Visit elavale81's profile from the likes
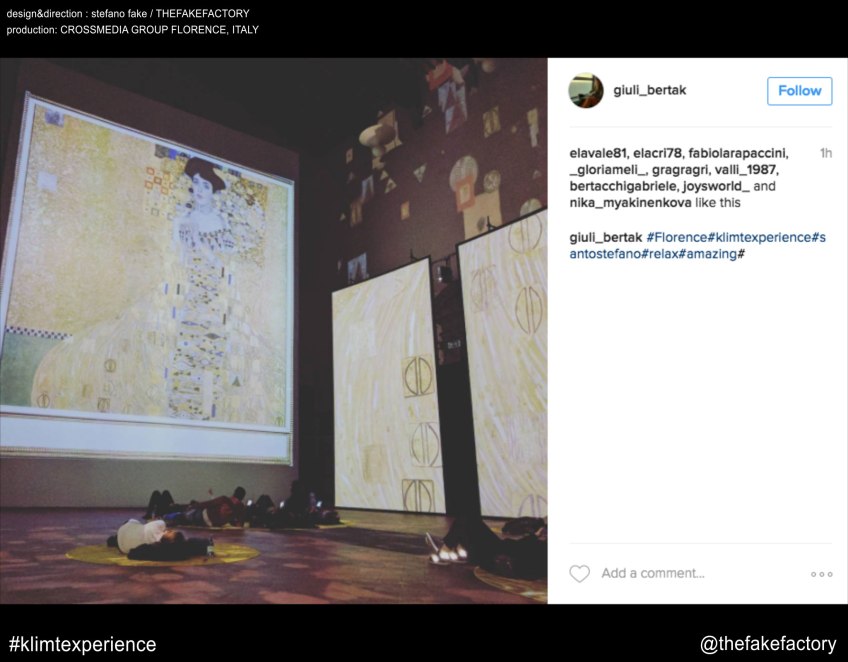This screenshot has width=848, height=662. click(x=597, y=153)
